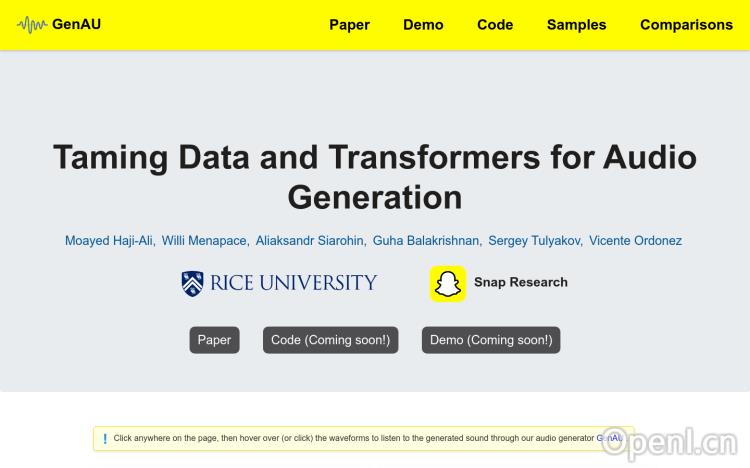The image size is (750, 468).
Task: Go to the Demo navigation item
Action: [x=423, y=25]
